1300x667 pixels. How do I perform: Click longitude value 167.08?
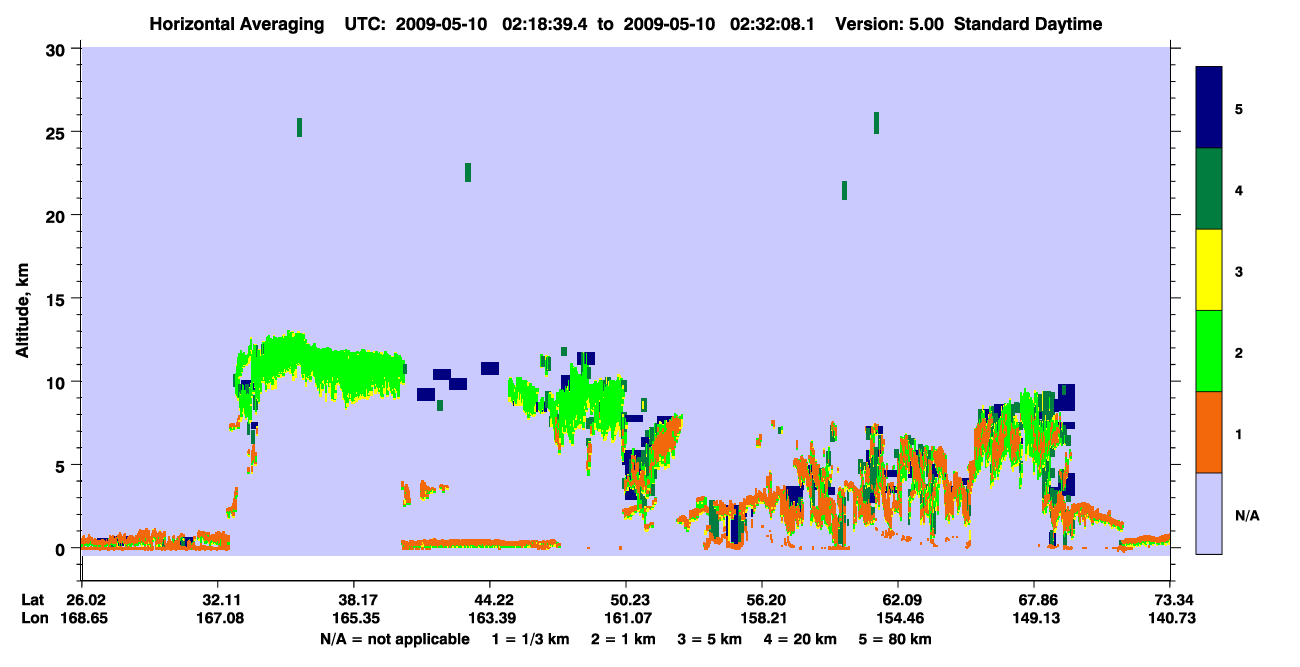click(221, 618)
